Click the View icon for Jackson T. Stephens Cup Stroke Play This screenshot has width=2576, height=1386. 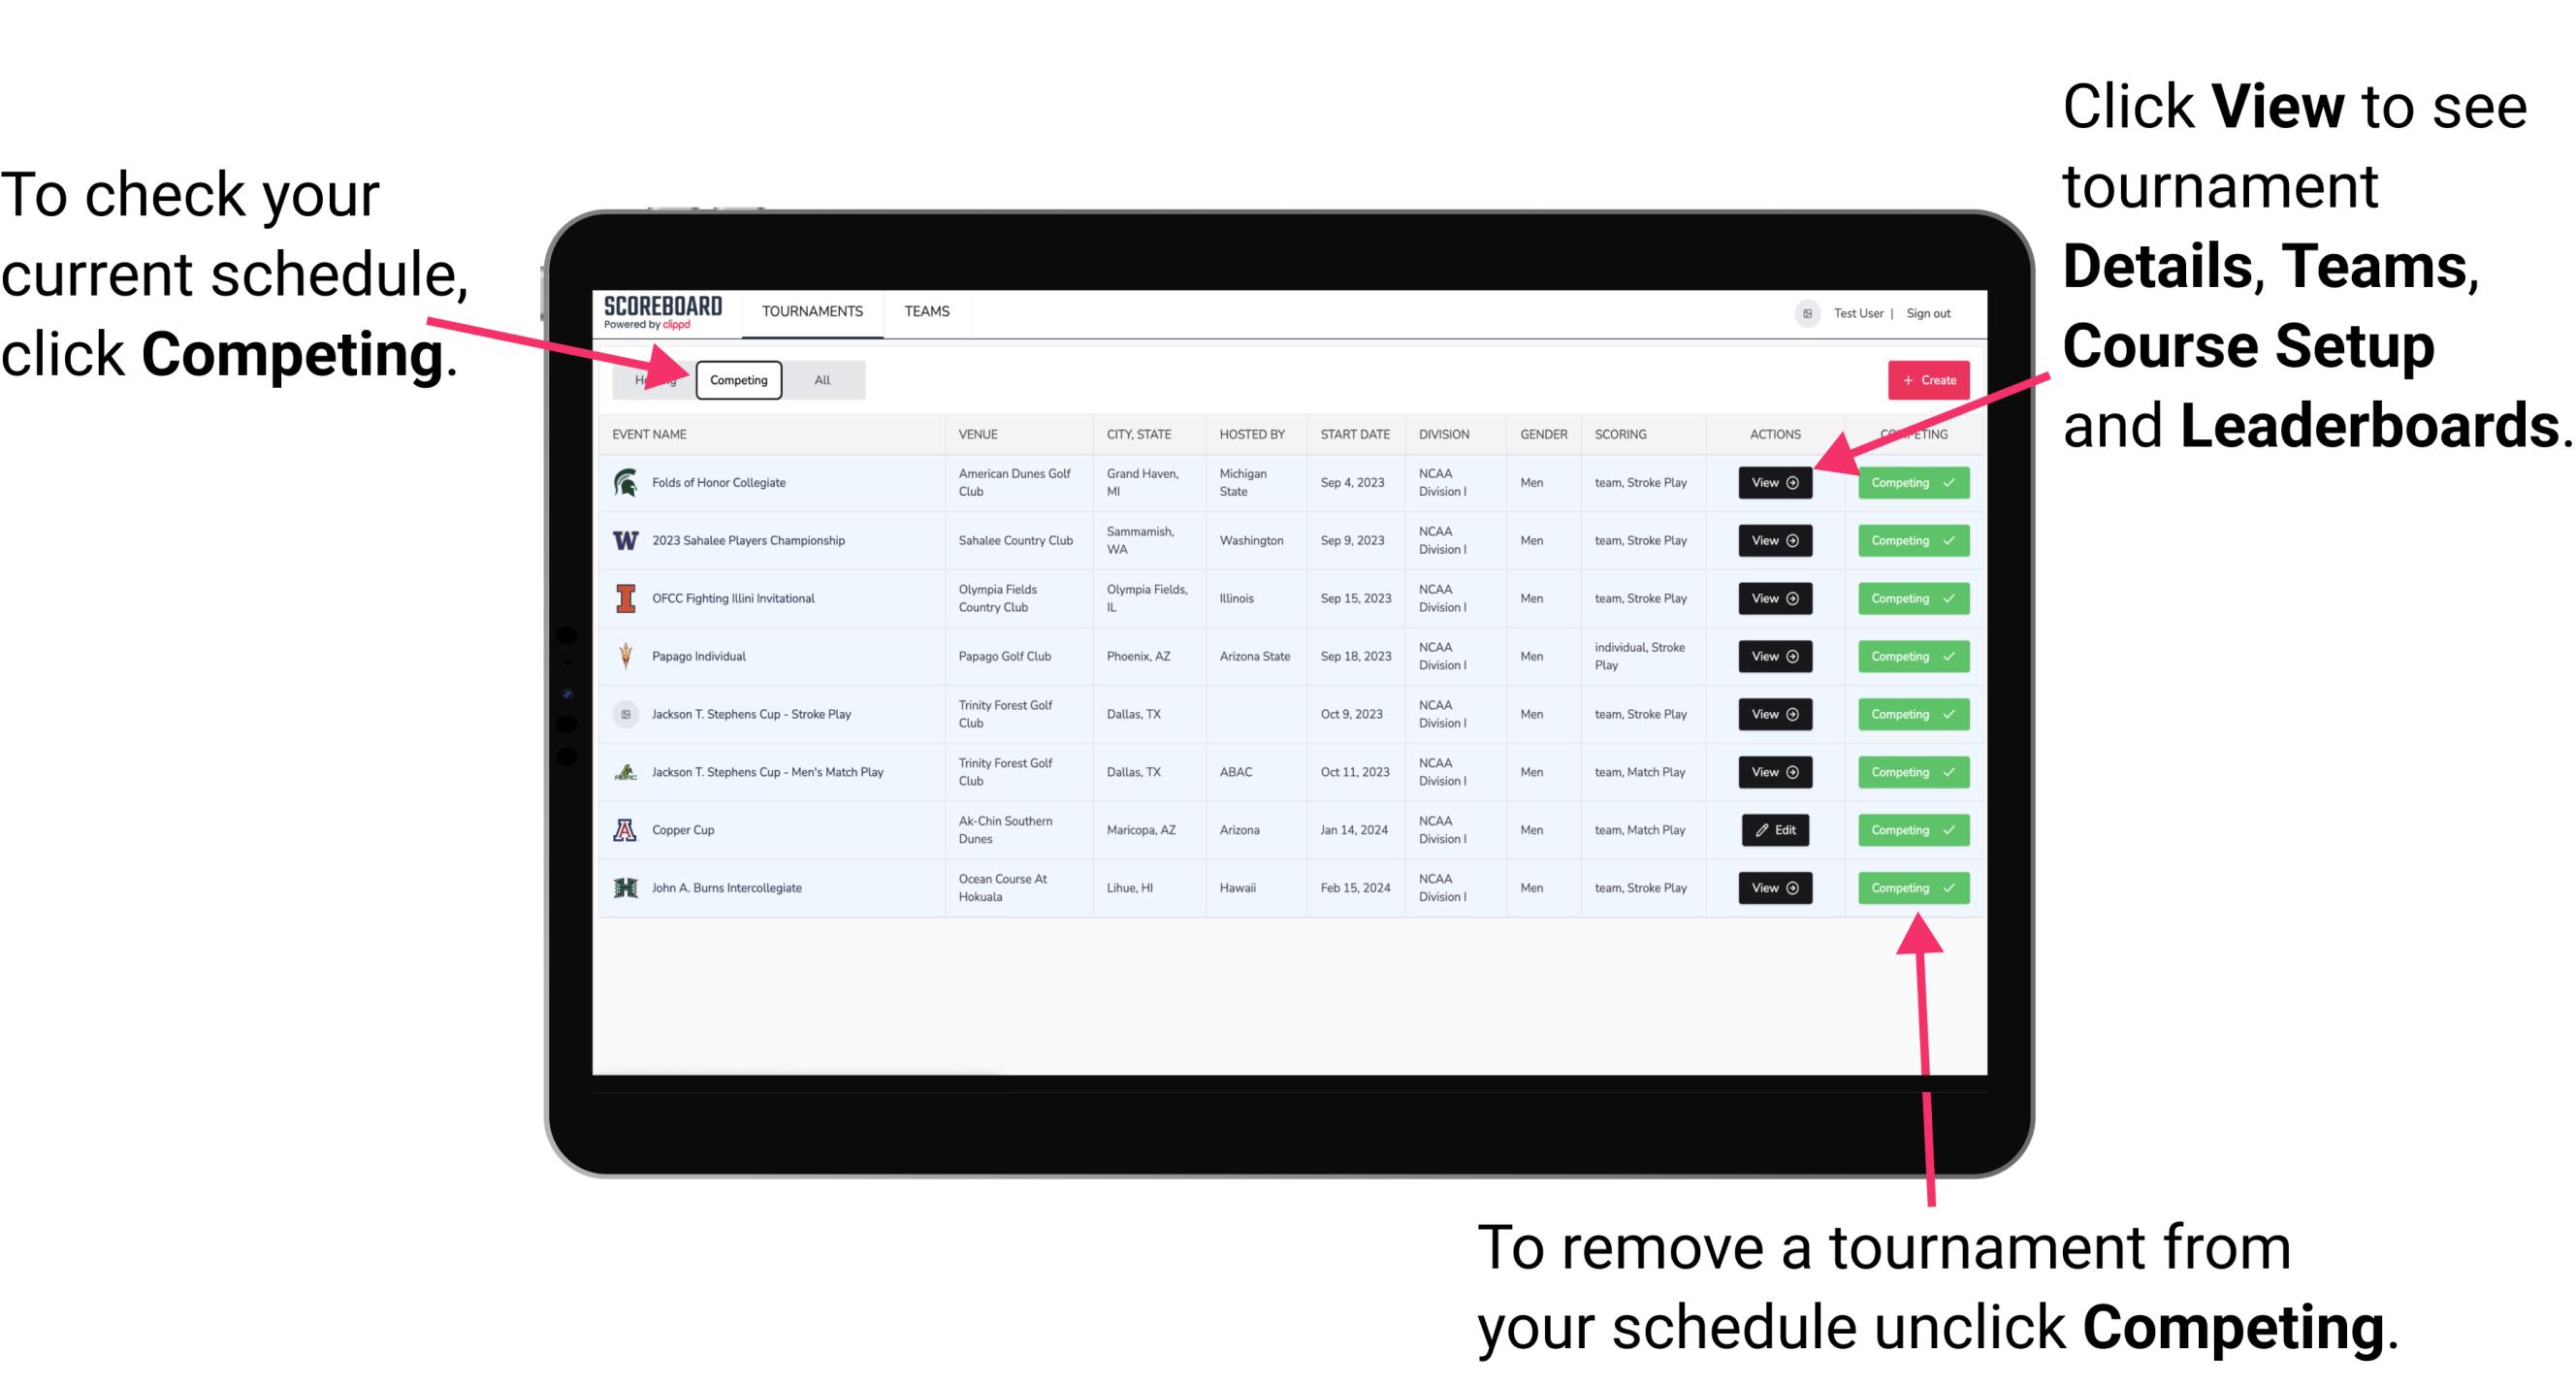pyautogui.click(x=1774, y=714)
